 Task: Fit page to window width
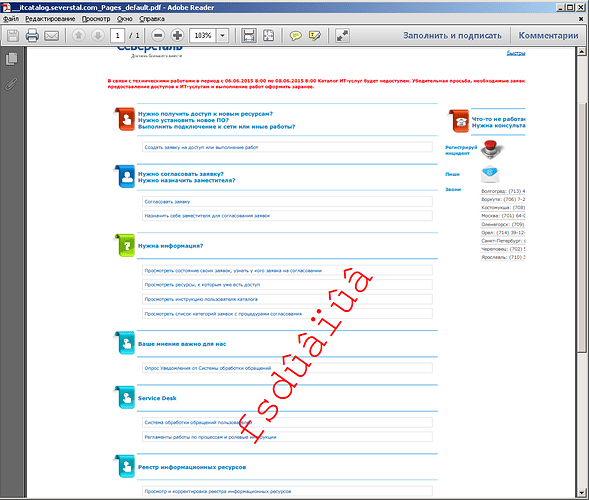[249, 36]
